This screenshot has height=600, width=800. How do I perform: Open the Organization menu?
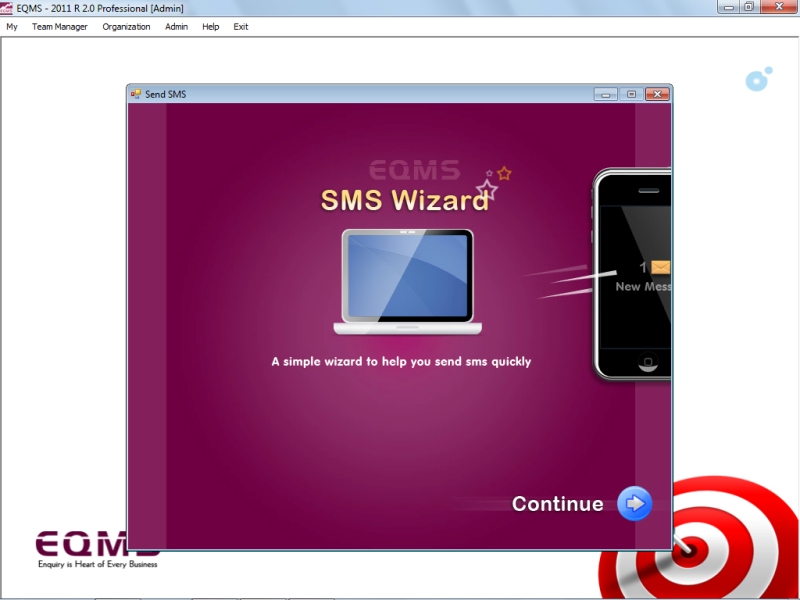coord(126,27)
